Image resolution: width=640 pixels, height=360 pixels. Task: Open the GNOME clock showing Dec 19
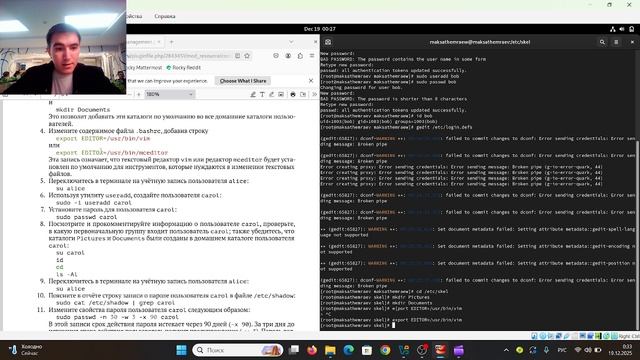320,29
